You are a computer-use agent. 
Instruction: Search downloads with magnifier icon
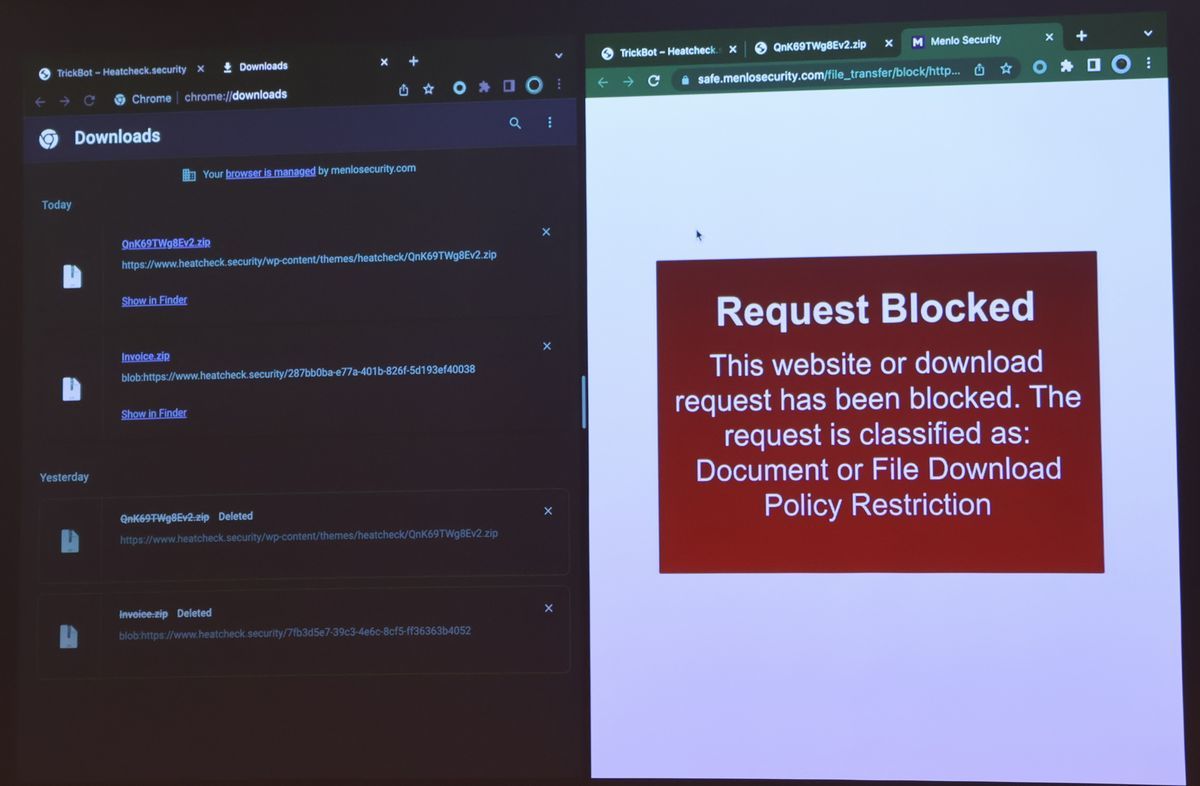515,123
